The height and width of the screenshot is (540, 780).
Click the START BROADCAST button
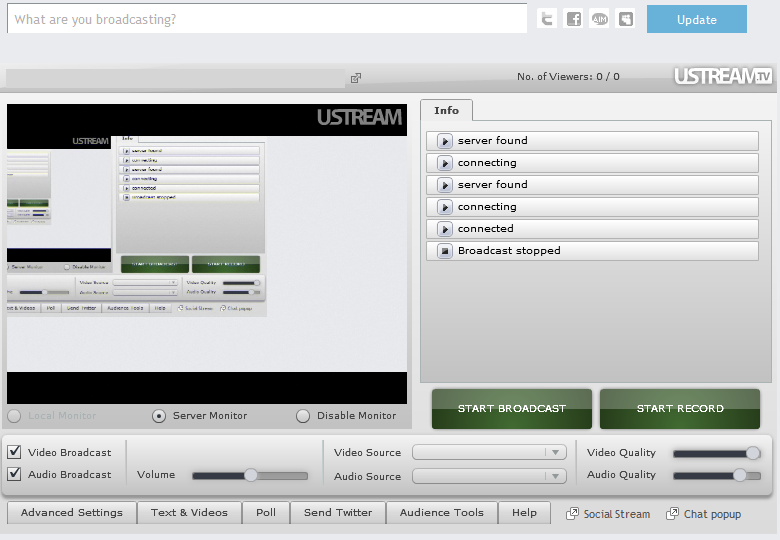point(512,409)
